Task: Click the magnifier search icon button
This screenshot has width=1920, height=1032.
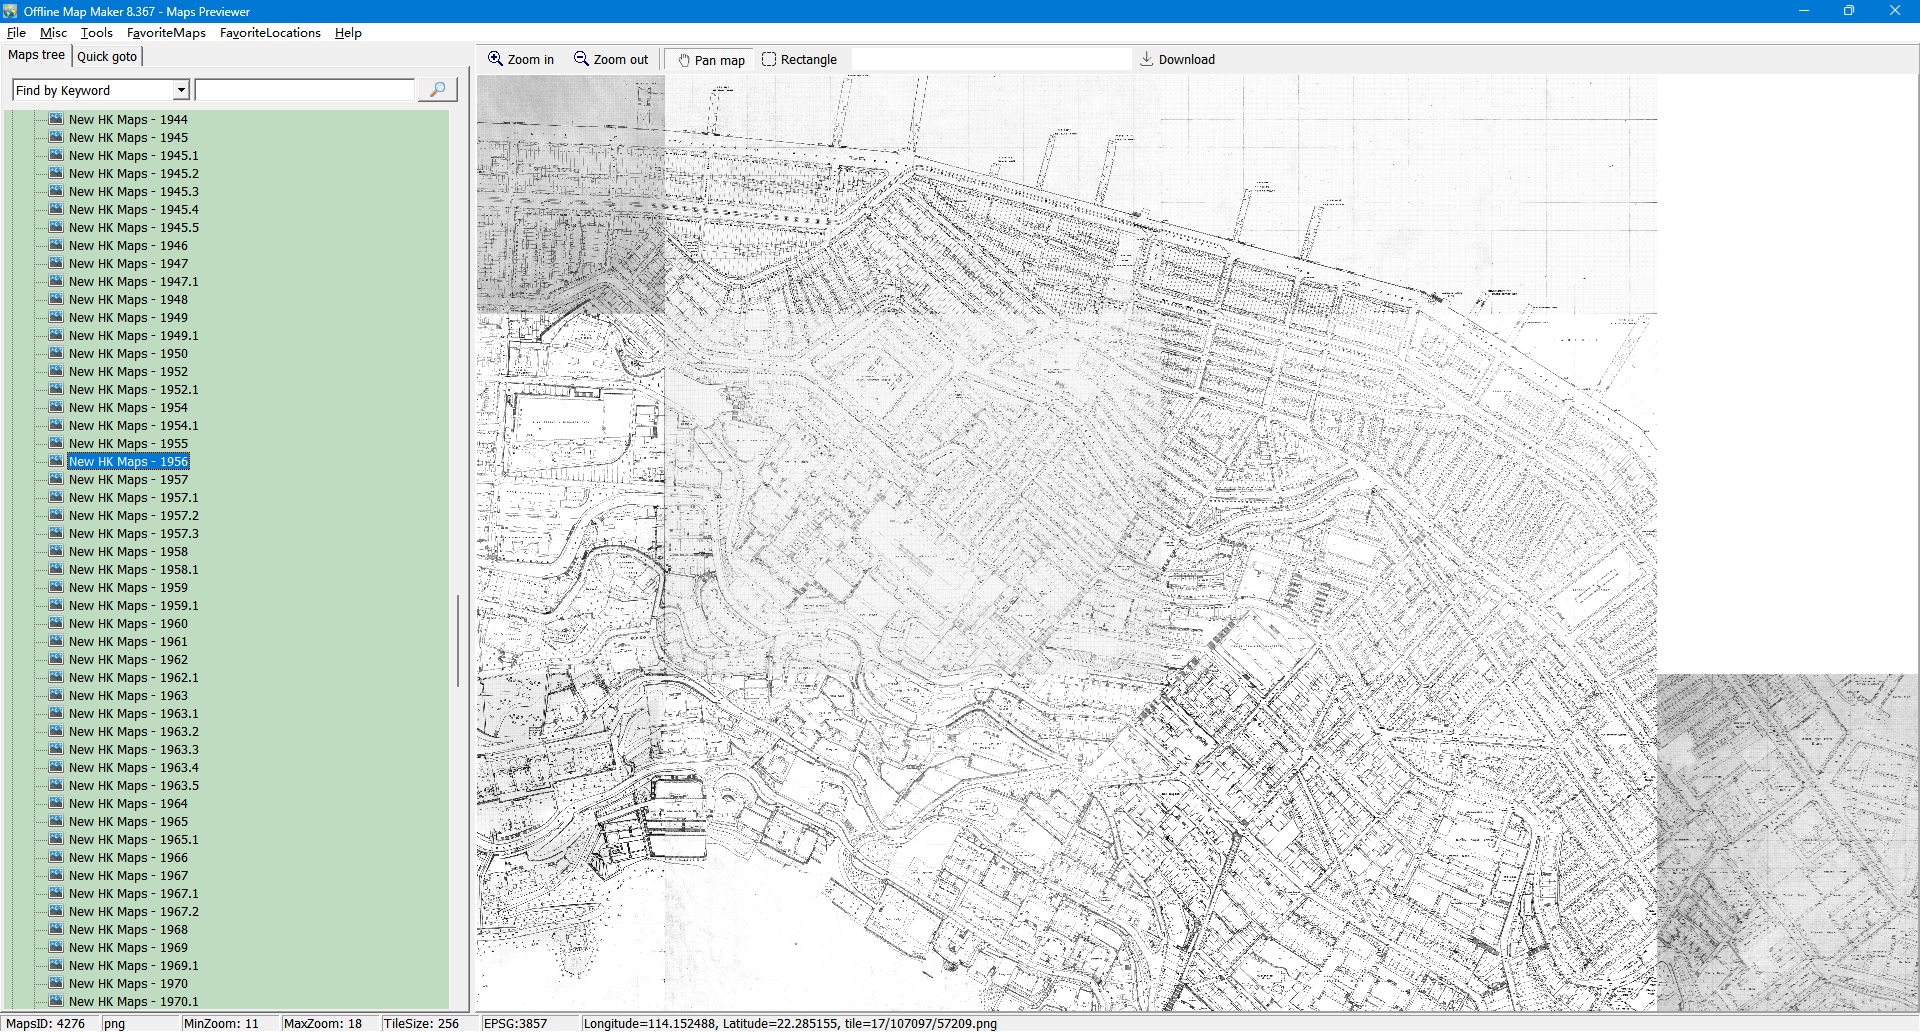Action: point(437,90)
